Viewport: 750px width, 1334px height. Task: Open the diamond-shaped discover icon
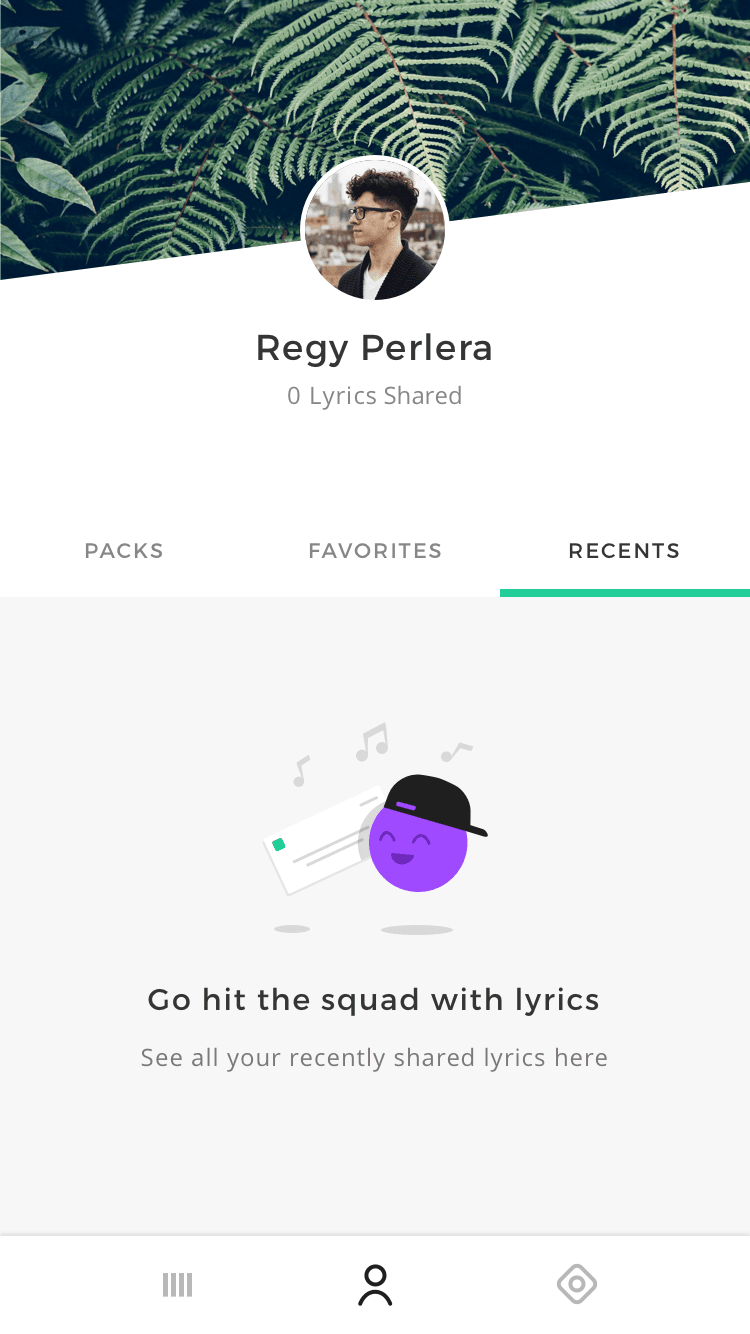coord(577,1284)
